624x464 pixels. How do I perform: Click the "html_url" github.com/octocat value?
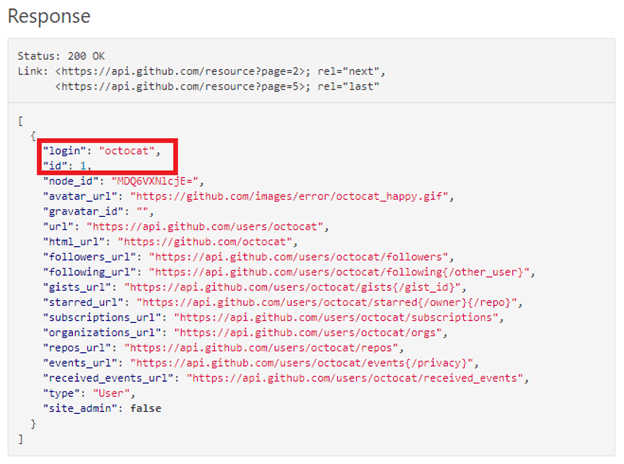click(205, 242)
